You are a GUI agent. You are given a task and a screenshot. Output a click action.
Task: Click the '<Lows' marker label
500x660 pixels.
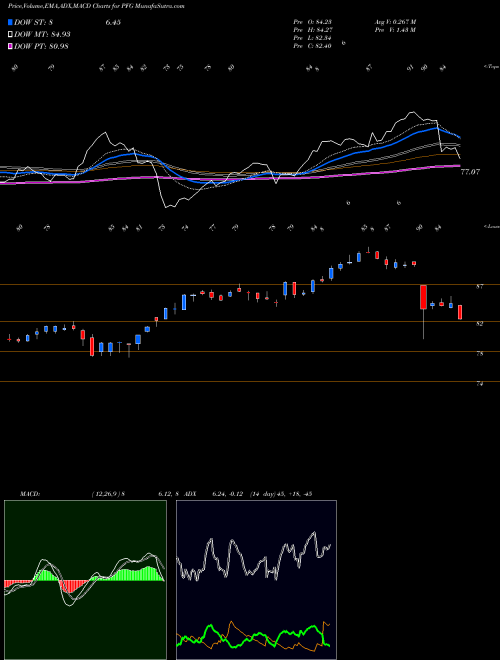491,226
